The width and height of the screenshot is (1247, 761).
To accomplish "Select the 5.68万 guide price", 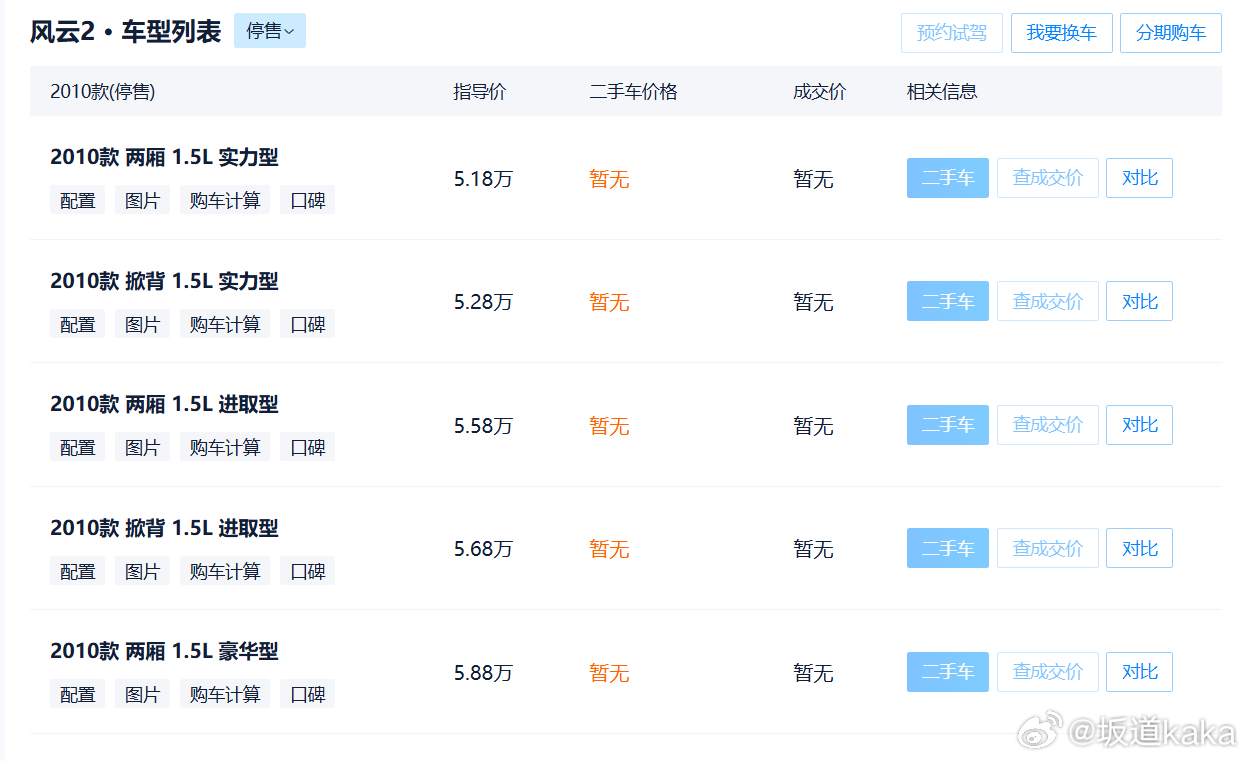I will coord(483,549).
